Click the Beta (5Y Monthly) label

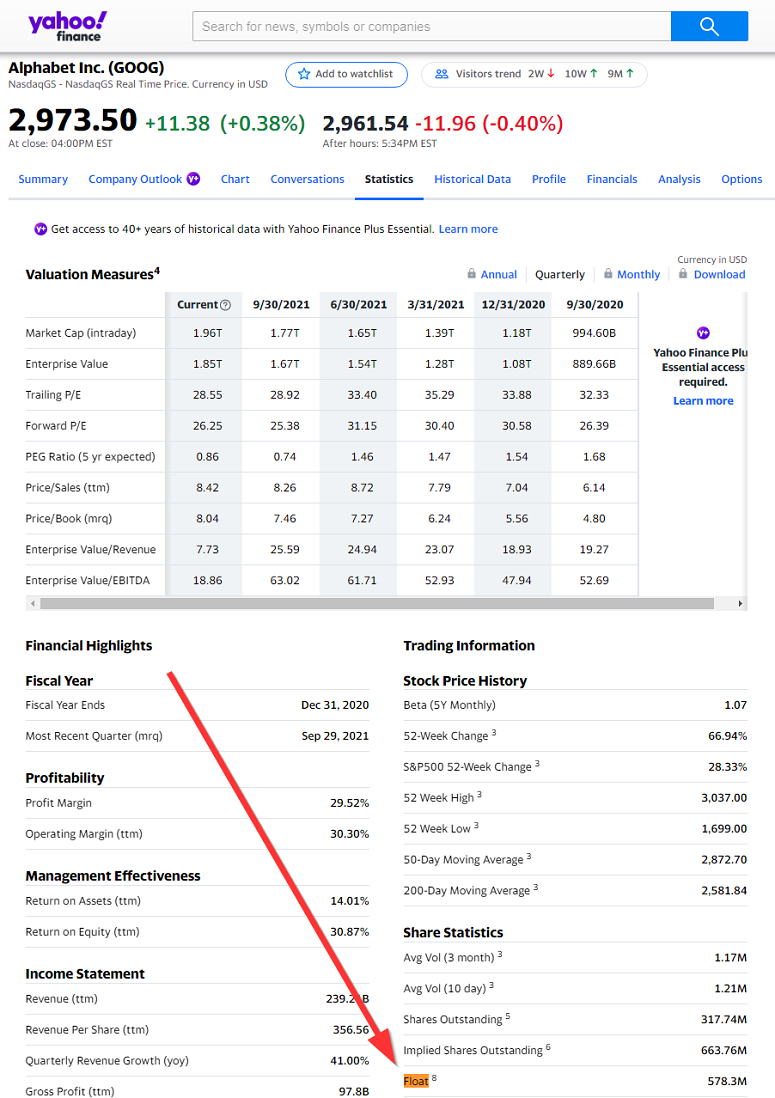pyautogui.click(x=449, y=705)
